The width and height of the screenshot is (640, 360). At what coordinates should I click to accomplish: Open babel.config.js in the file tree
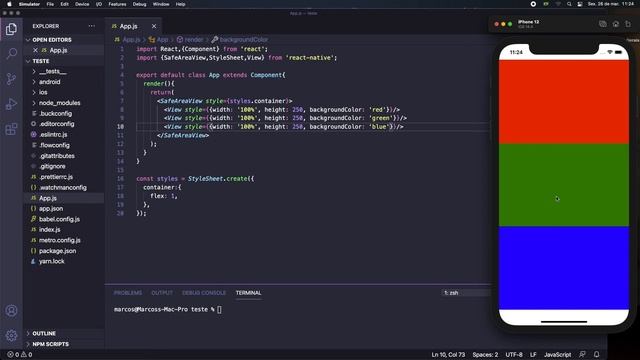coord(59,219)
